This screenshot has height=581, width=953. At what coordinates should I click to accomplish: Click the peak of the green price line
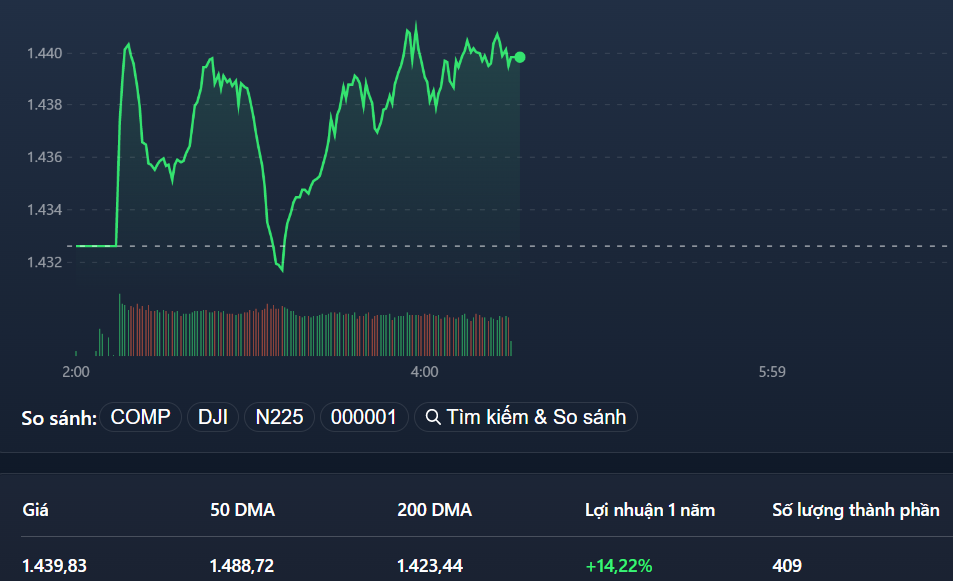point(414,20)
